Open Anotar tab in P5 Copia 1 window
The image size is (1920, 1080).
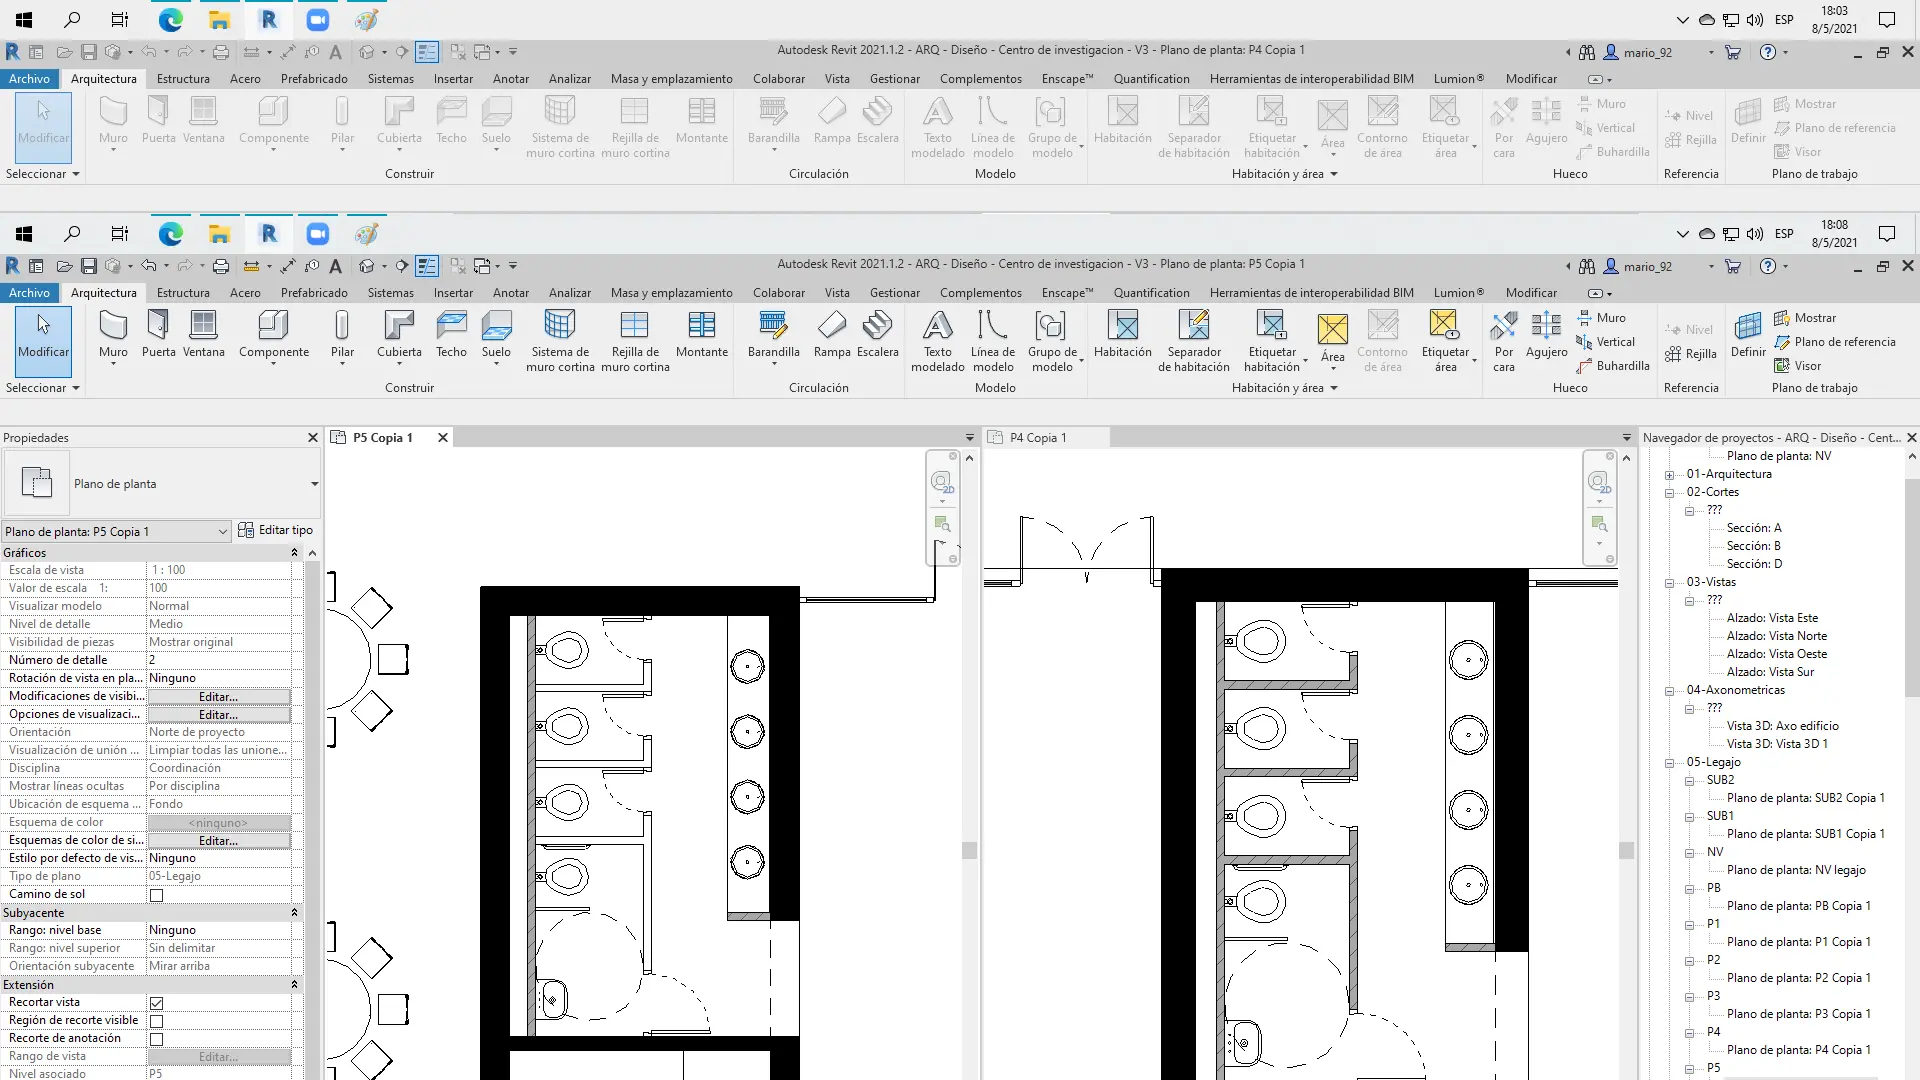tap(511, 293)
